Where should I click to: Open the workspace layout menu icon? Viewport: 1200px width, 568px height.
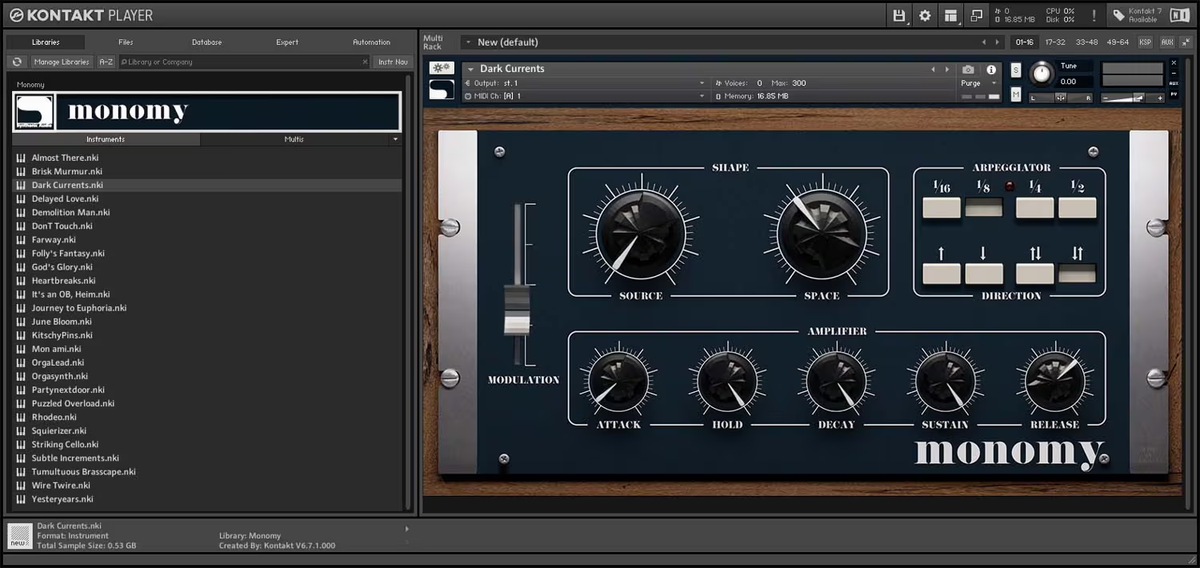pyautogui.click(x=951, y=15)
